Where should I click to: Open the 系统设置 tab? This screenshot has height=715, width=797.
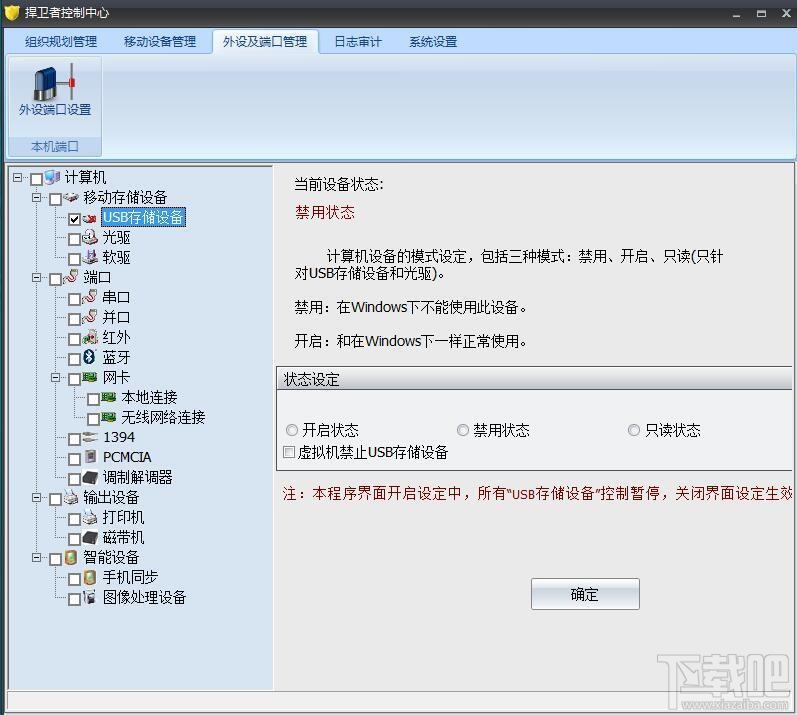[x=433, y=42]
